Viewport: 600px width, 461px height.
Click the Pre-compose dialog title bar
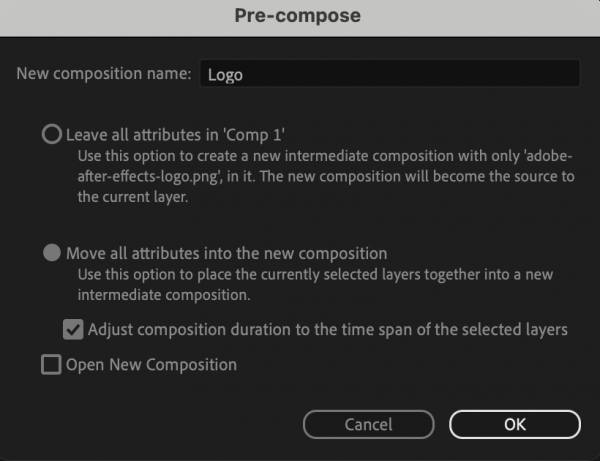tap(298, 16)
